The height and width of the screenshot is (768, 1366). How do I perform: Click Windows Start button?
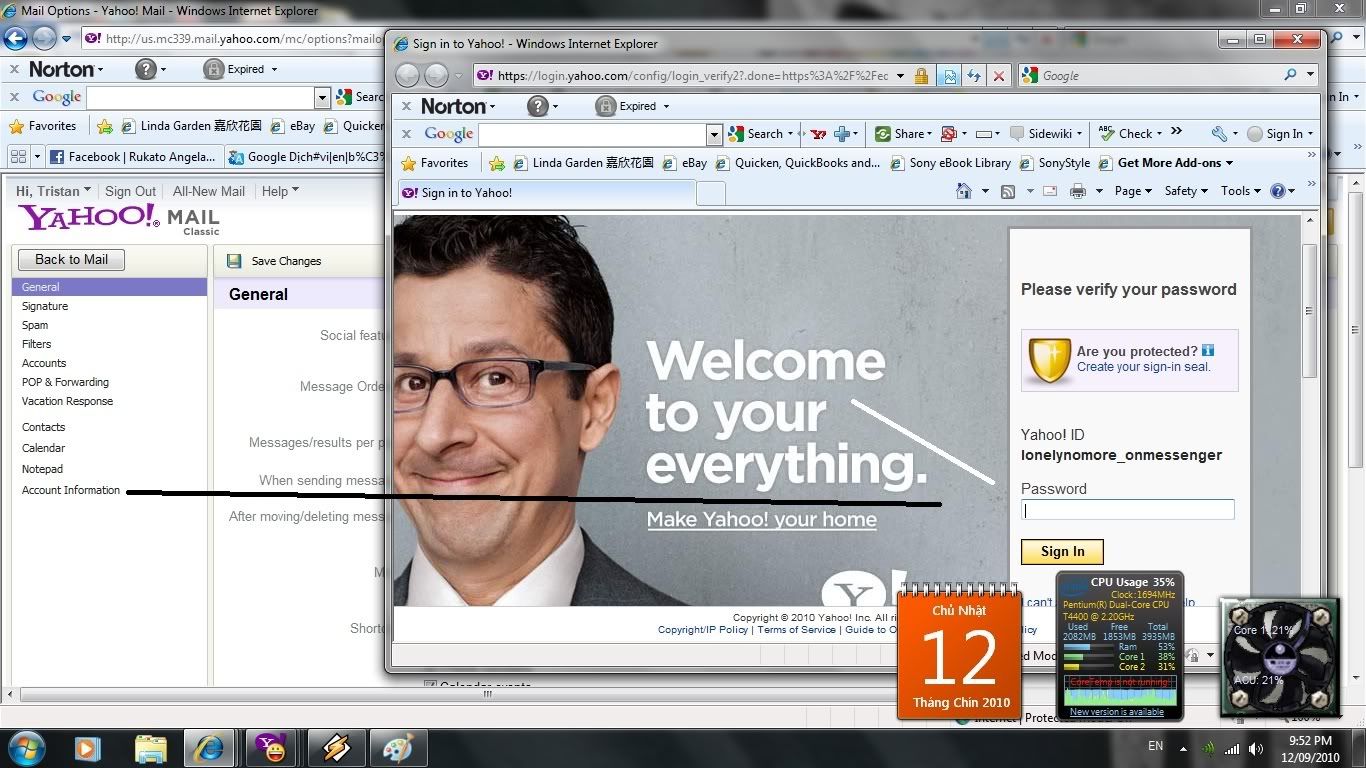(x=26, y=748)
